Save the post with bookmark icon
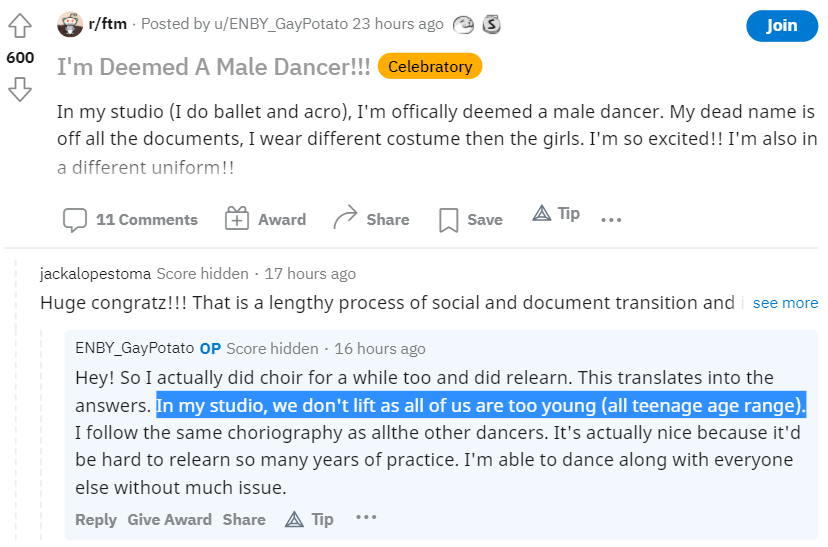The height and width of the screenshot is (547, 828). coord(448,220)
